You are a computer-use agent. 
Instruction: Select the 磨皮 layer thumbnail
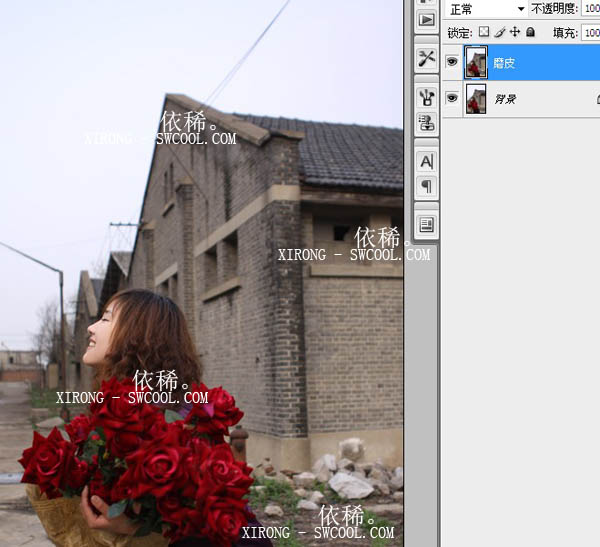[476, 62]
